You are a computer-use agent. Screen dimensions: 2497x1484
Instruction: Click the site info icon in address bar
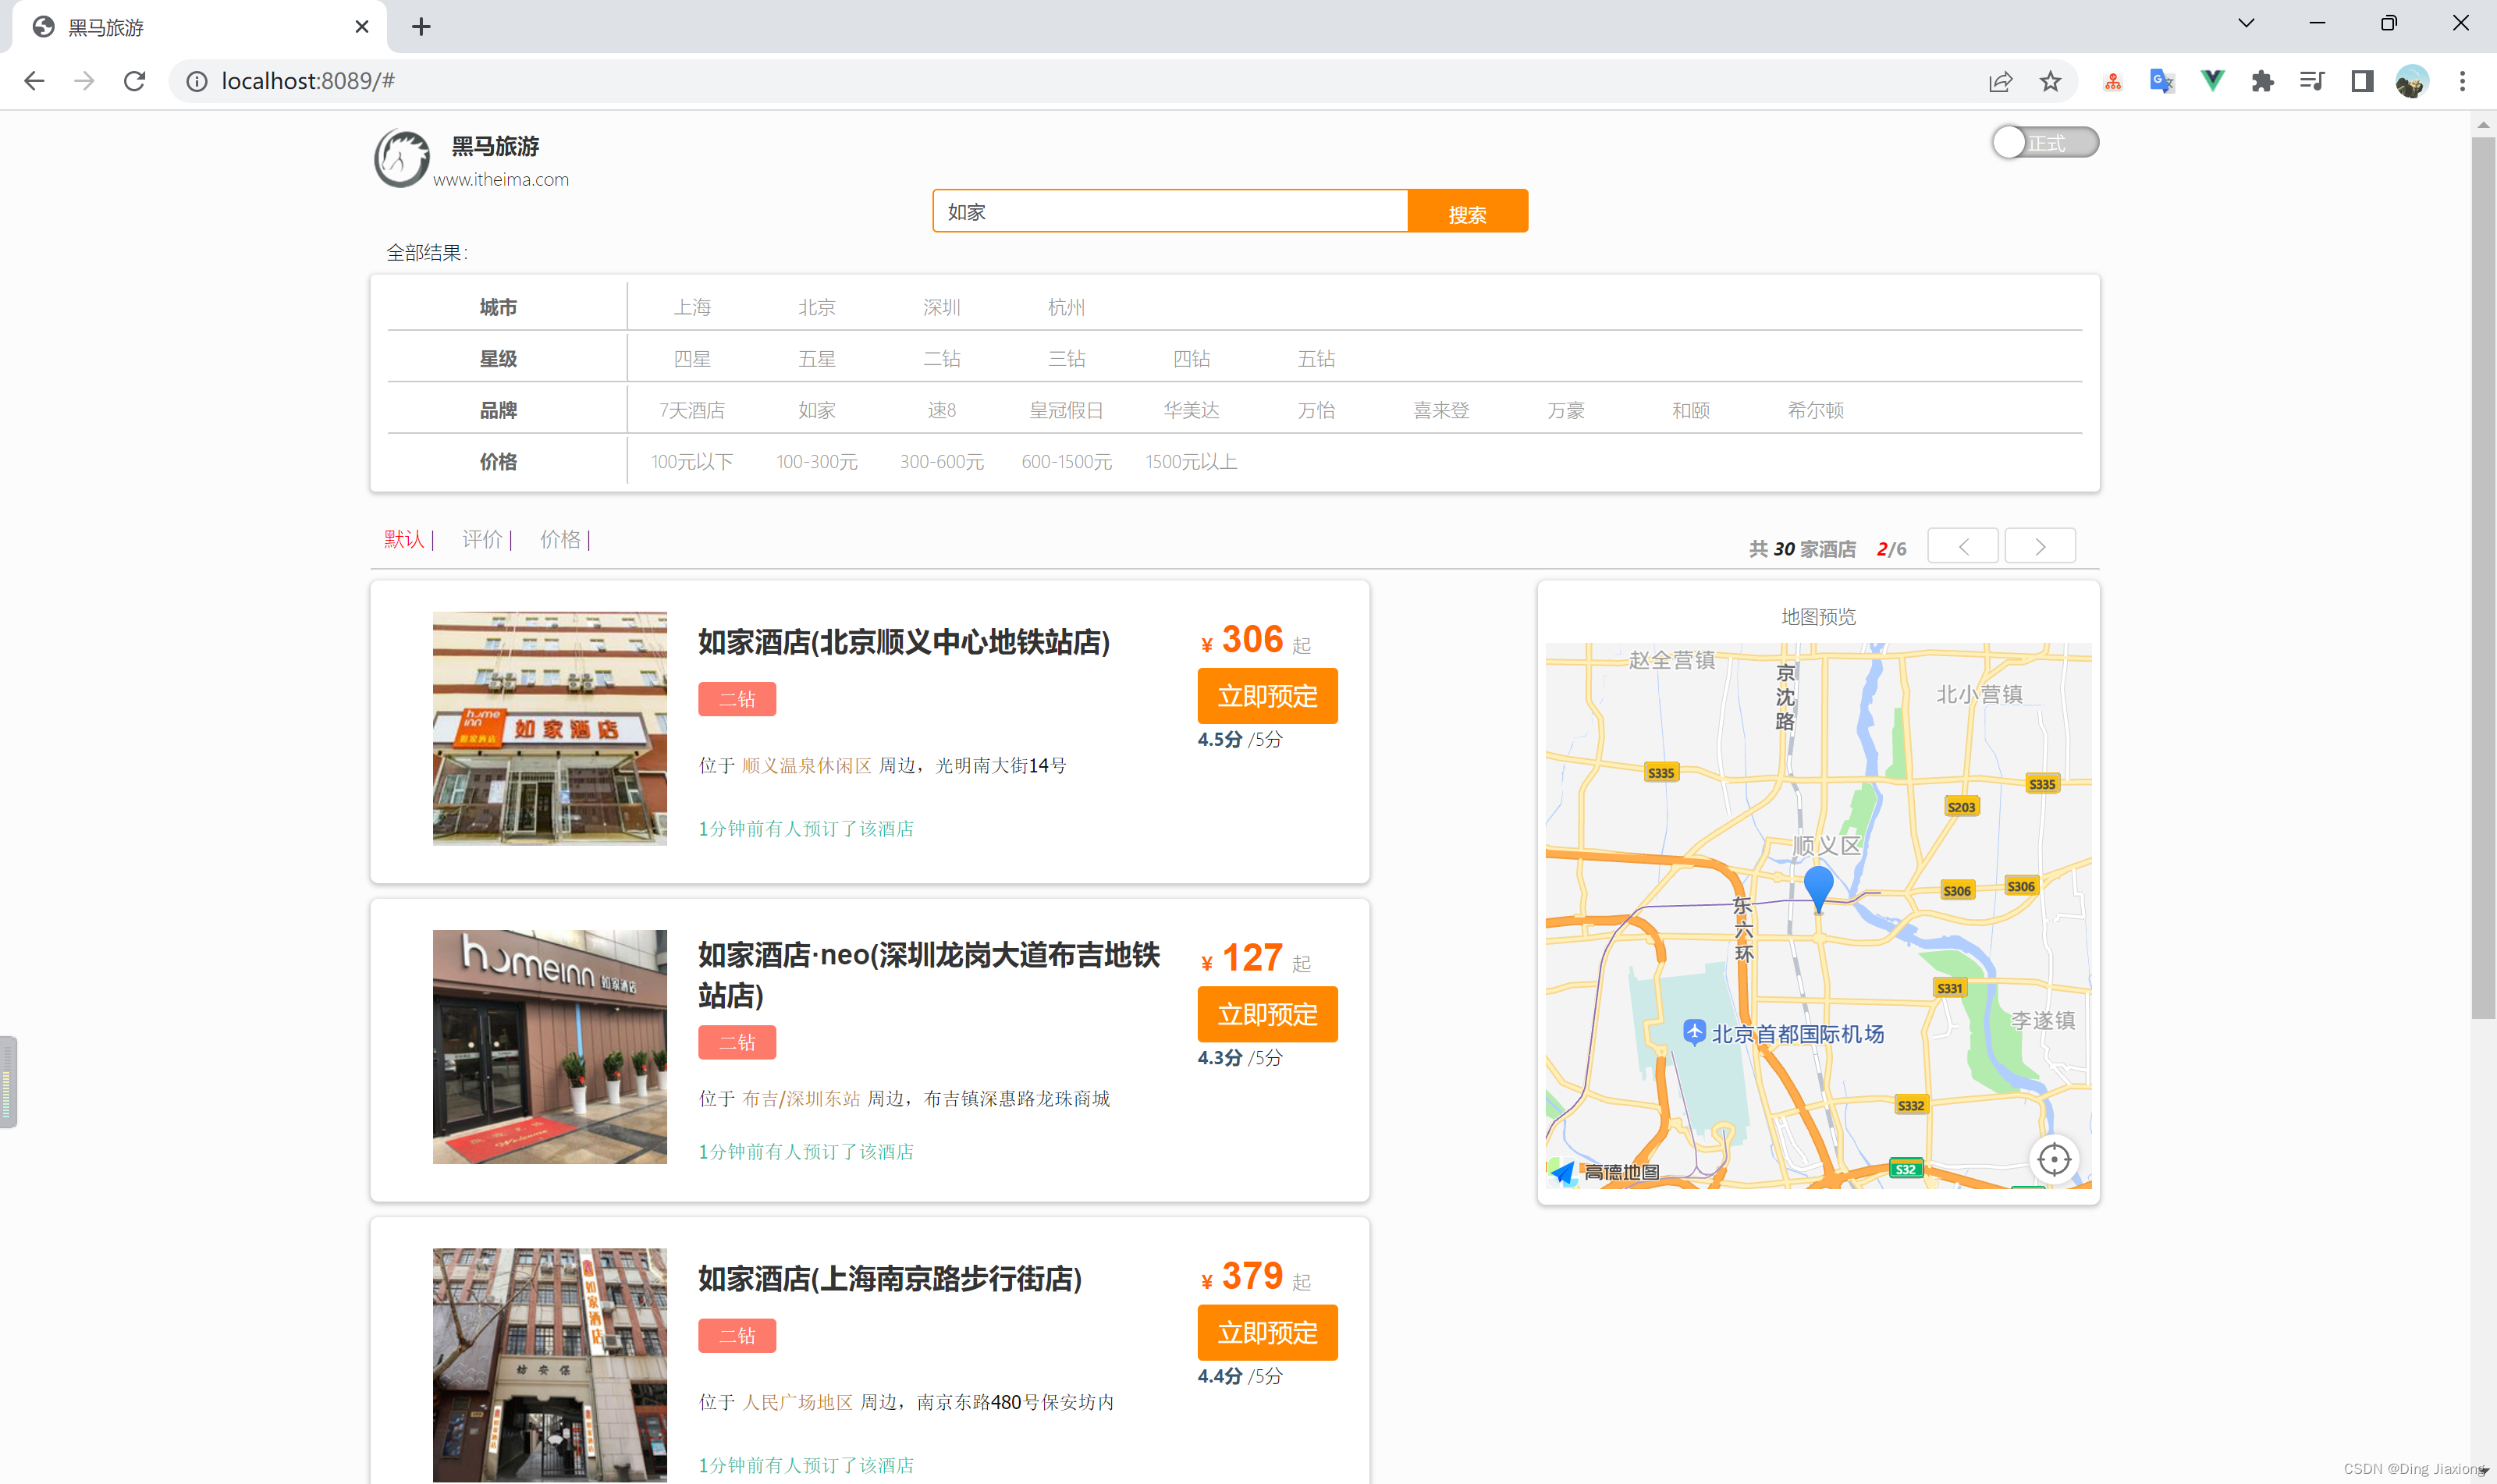click(x=197, y=81)
